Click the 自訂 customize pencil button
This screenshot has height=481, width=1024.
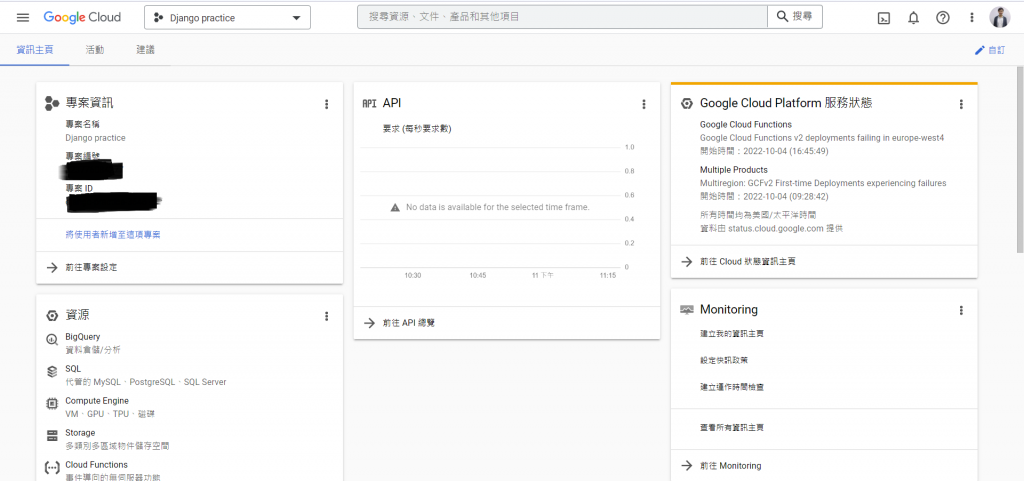point(990,50)
